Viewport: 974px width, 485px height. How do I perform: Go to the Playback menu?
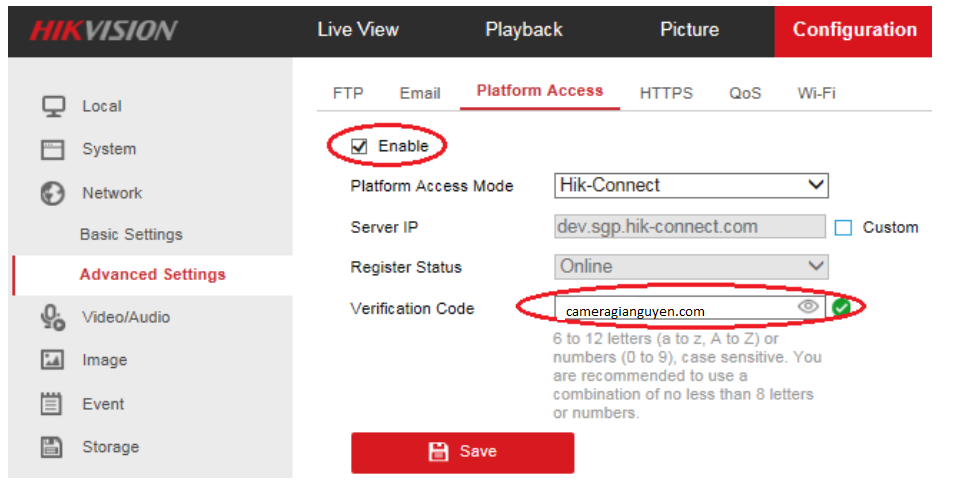524,30
